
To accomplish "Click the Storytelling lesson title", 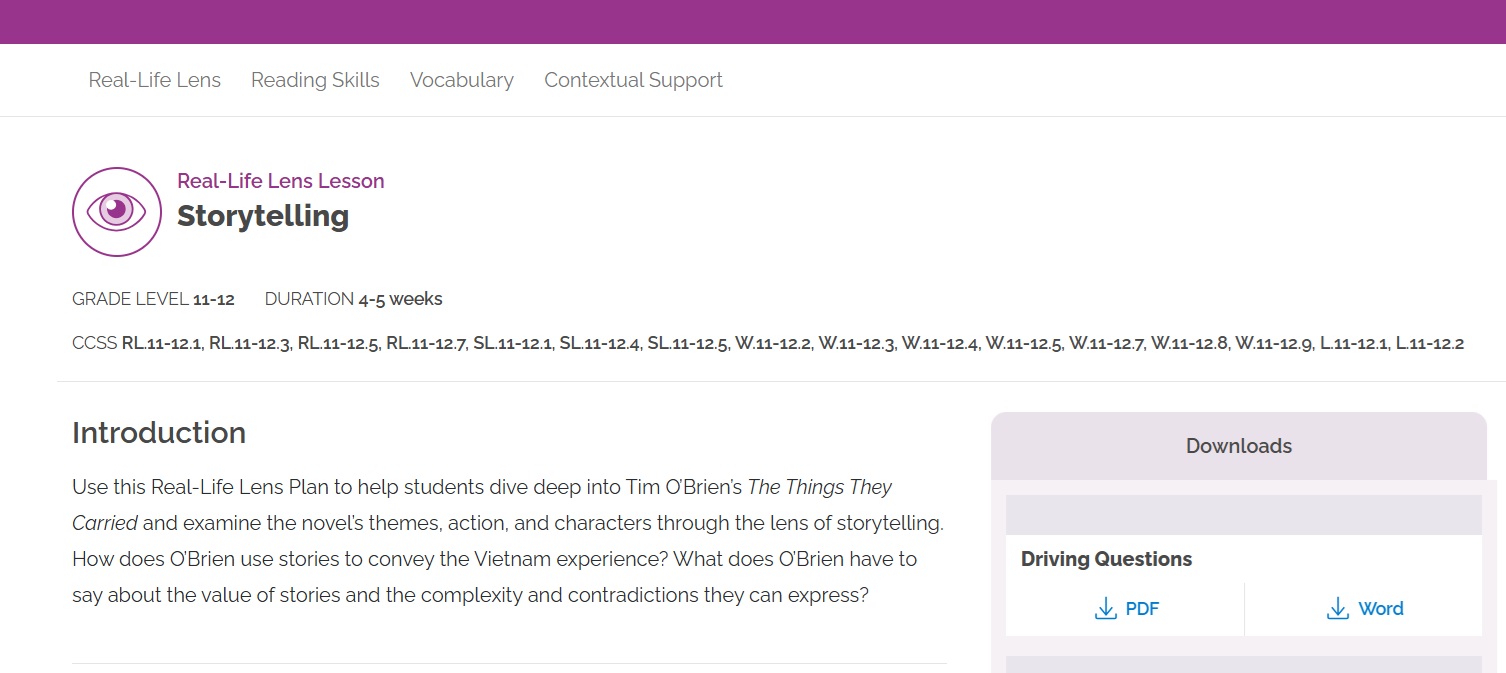I will (263, 216).
